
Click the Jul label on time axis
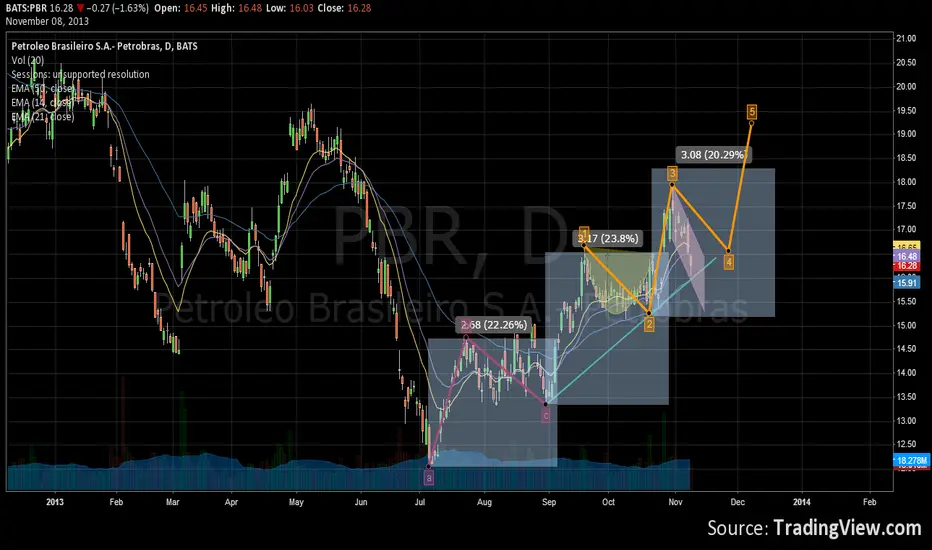coord(420,502)
